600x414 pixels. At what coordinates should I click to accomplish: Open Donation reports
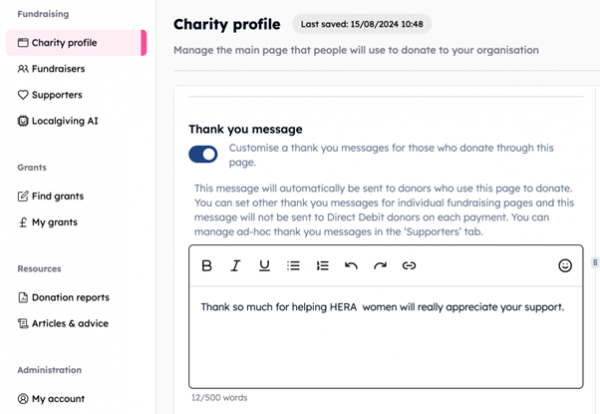[70, 297]
